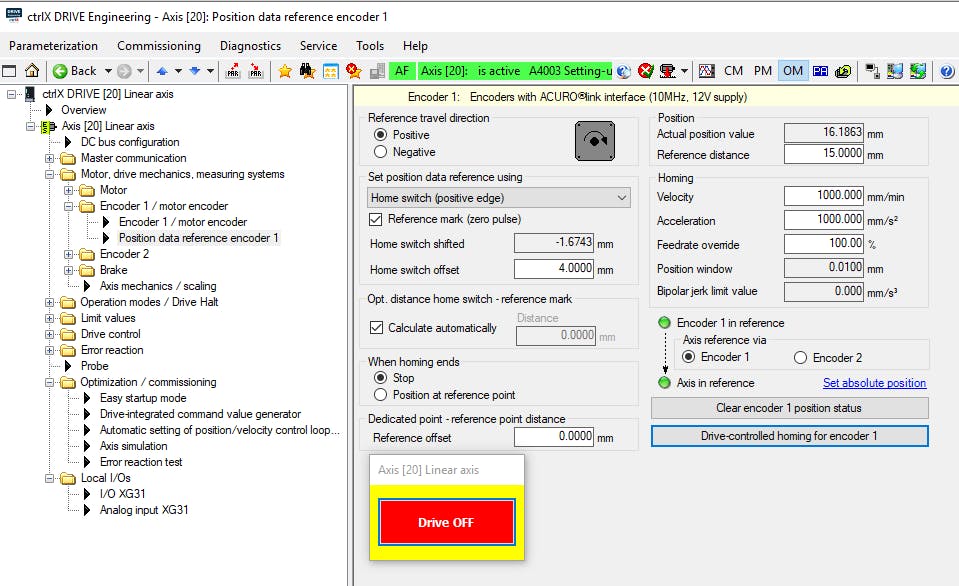Screen dimensions: 959x586
Task: Select Stop when homing ends
Action: (x=380, y=378)
